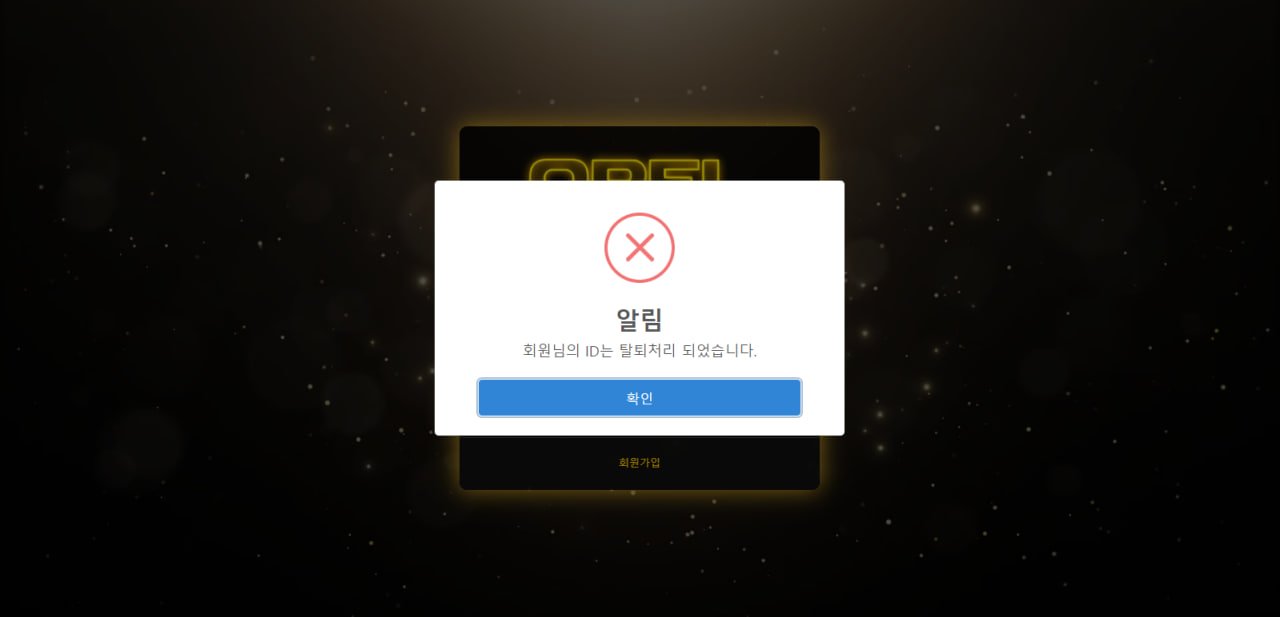Click the gold glowing top edge of login panel
This screenshot has height=617, width=1280.
pos(639,127)
